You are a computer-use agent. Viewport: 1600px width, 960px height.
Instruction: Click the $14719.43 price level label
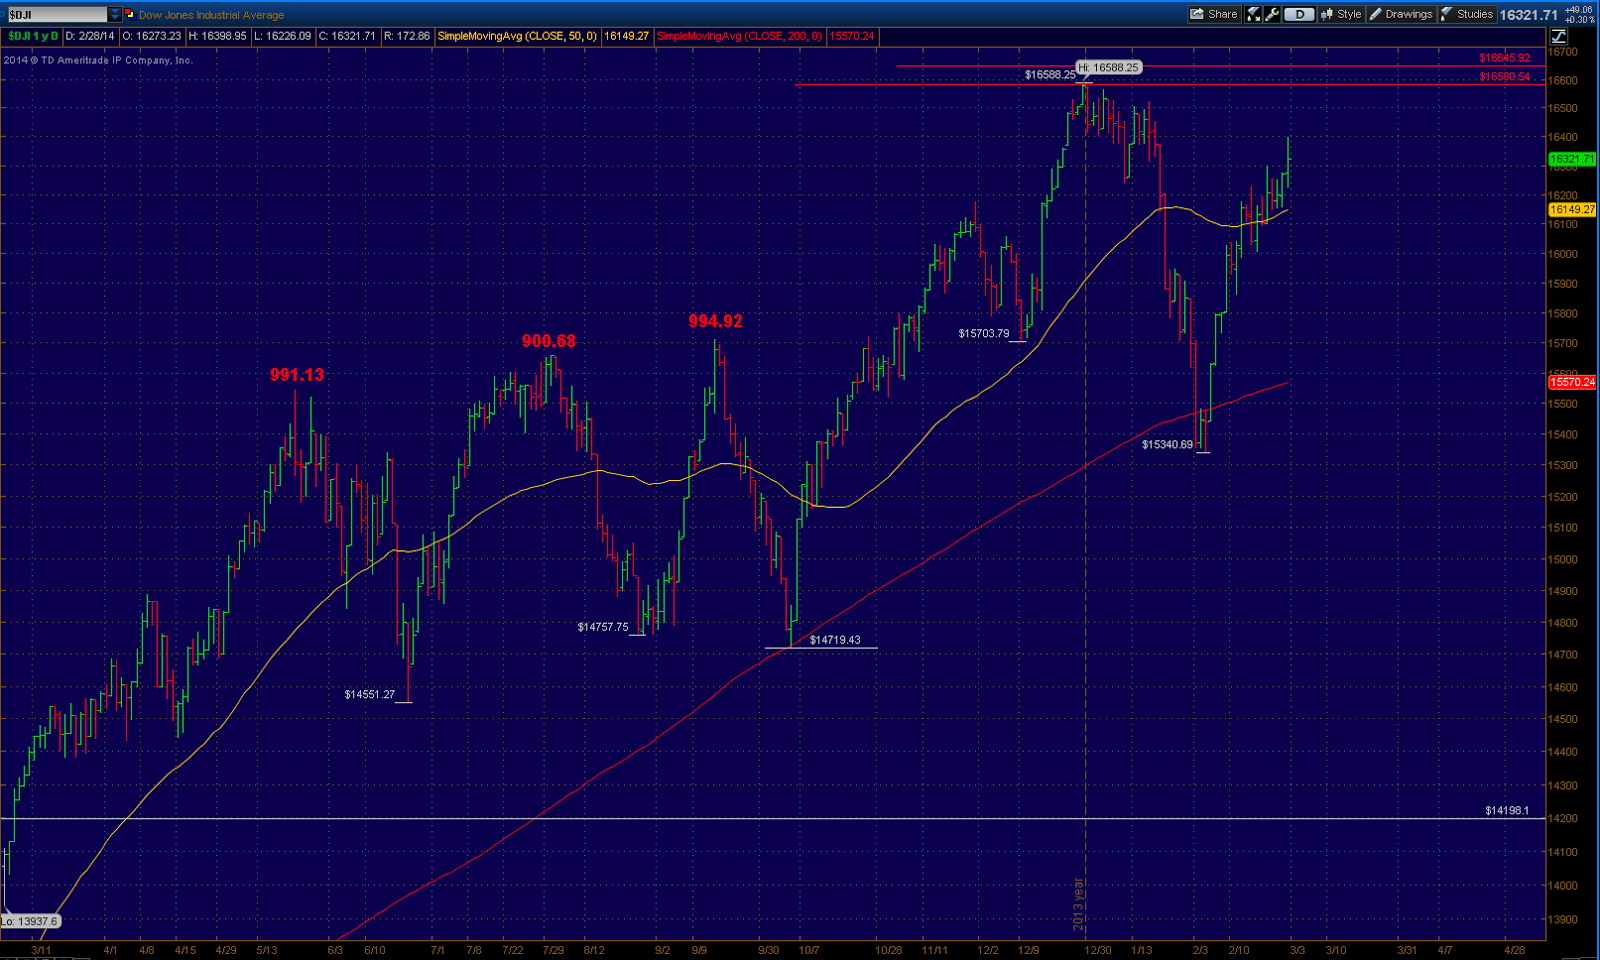835,640
